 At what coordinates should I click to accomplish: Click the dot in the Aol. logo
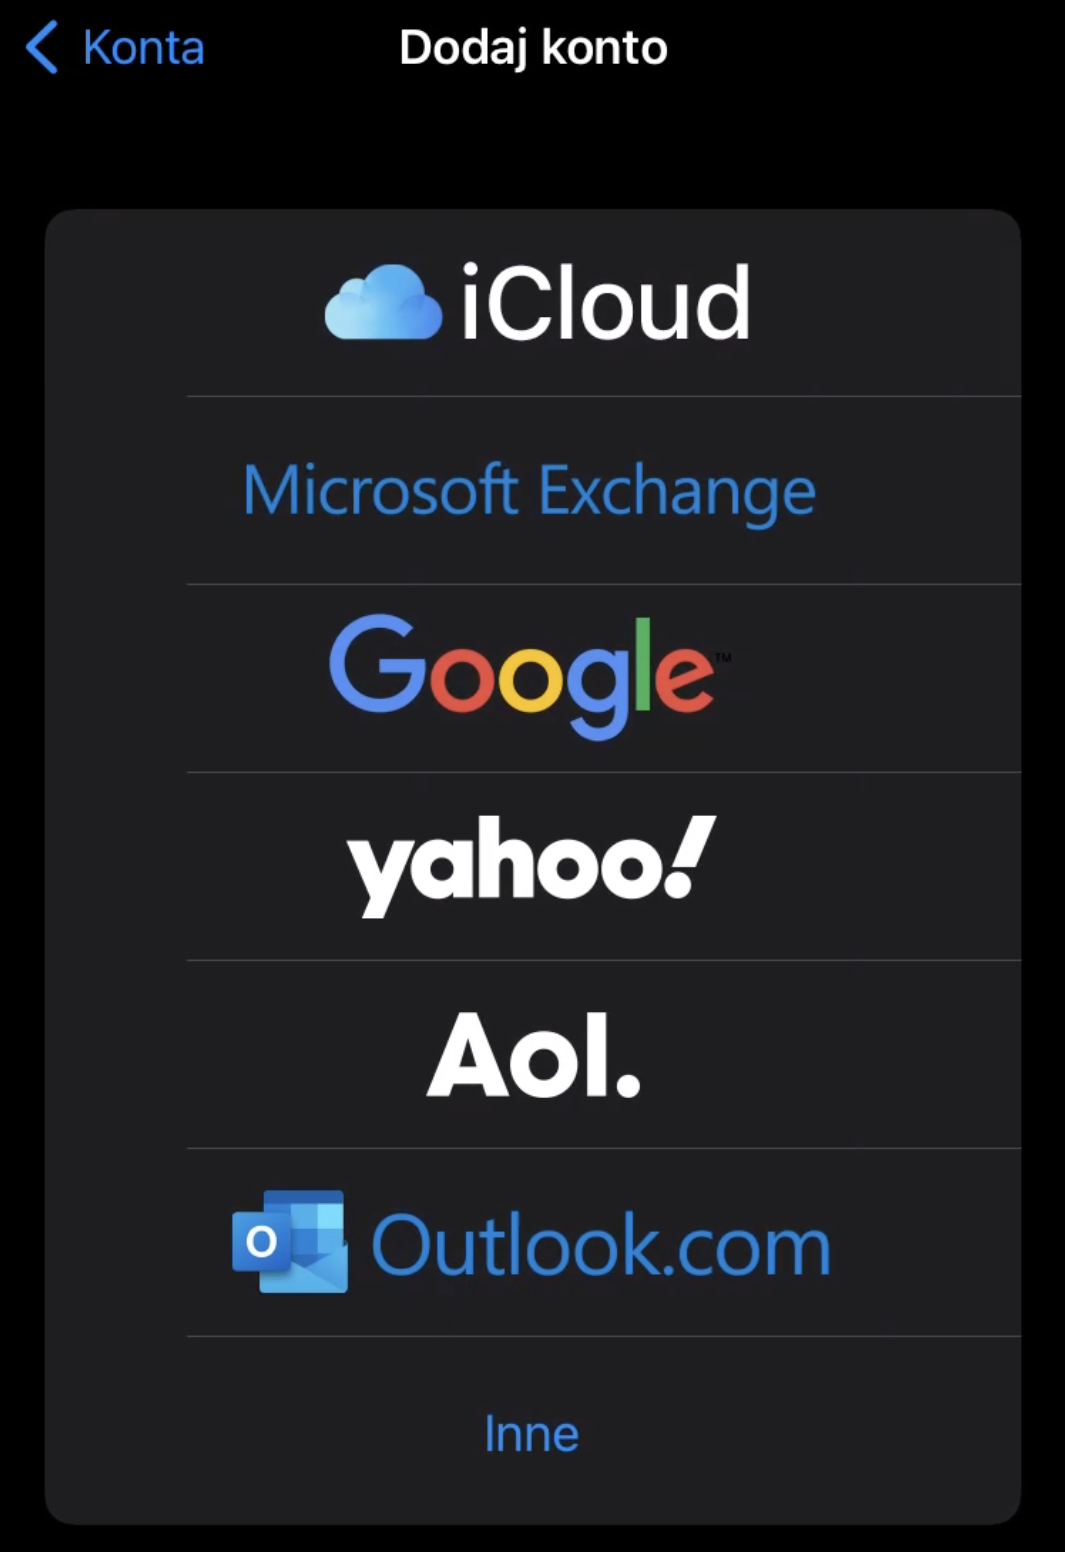628,1085
